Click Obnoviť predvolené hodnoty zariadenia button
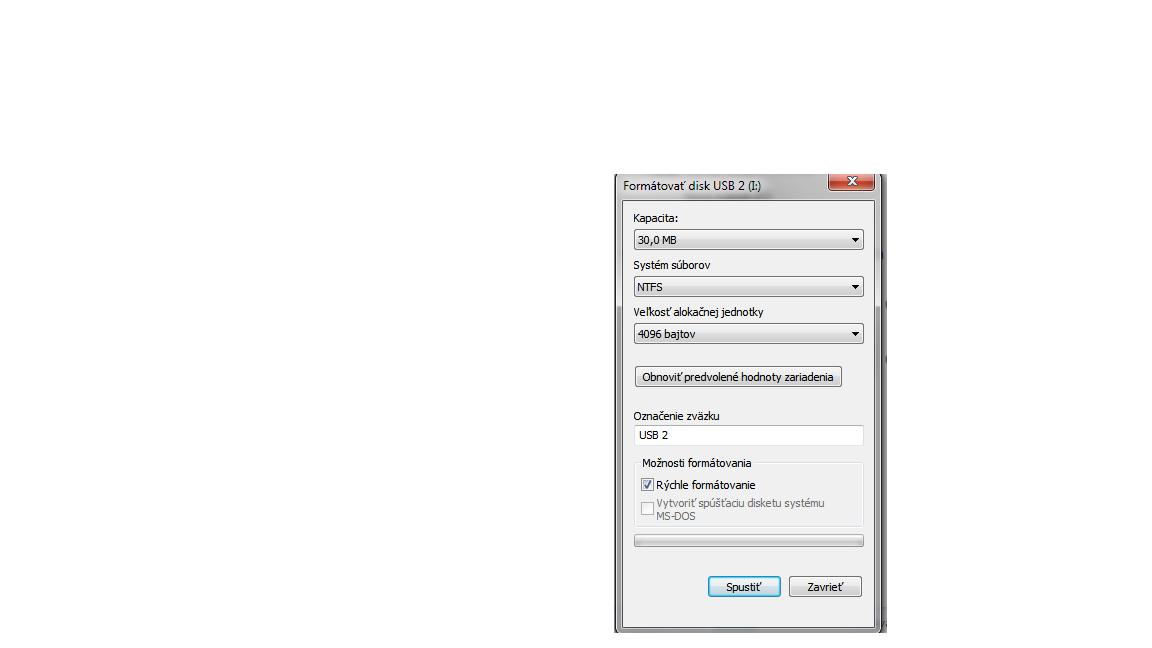Image resolution: width=1152 pixels, height=648 pixels. point(738,377)
